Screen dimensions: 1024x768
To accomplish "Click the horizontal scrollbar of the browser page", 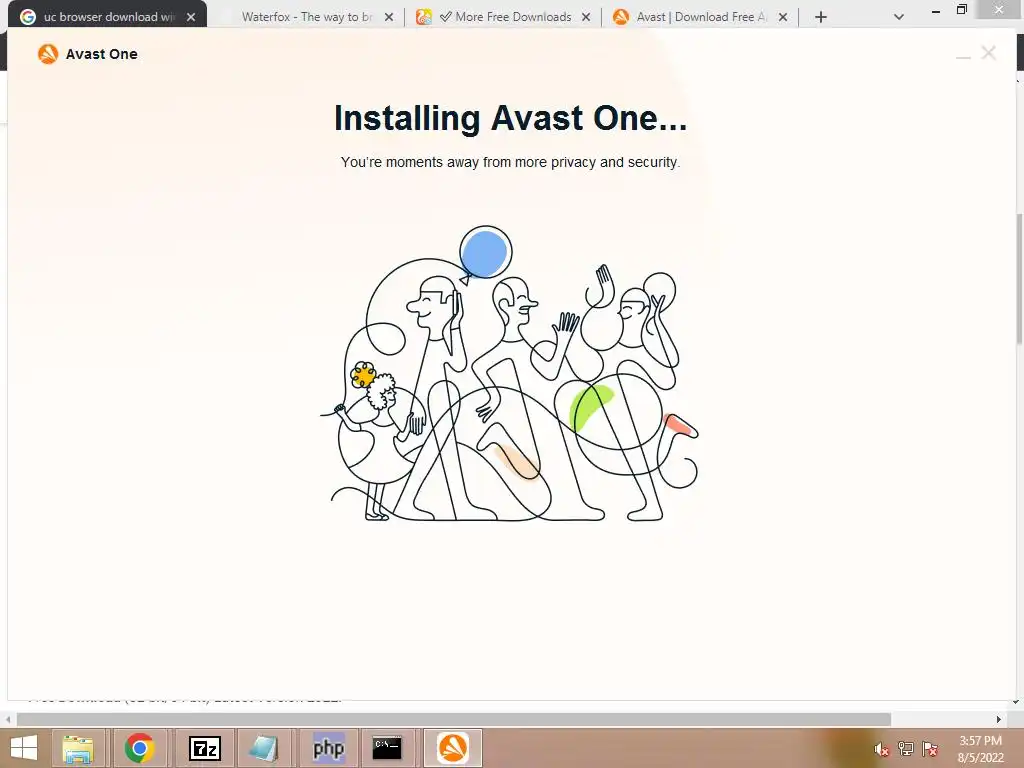I will (453, 720).
